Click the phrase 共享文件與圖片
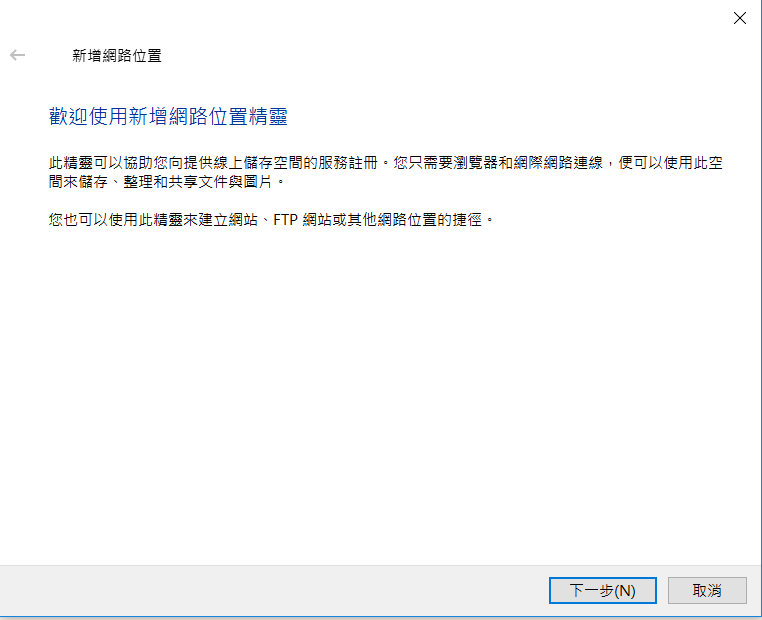 (220, 182)
